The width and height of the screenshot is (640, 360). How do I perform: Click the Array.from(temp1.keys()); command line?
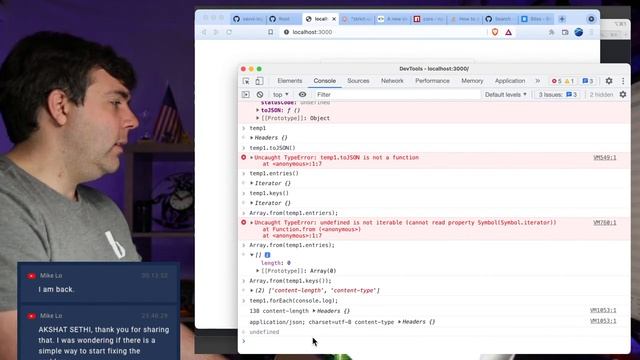coord(290,281)
